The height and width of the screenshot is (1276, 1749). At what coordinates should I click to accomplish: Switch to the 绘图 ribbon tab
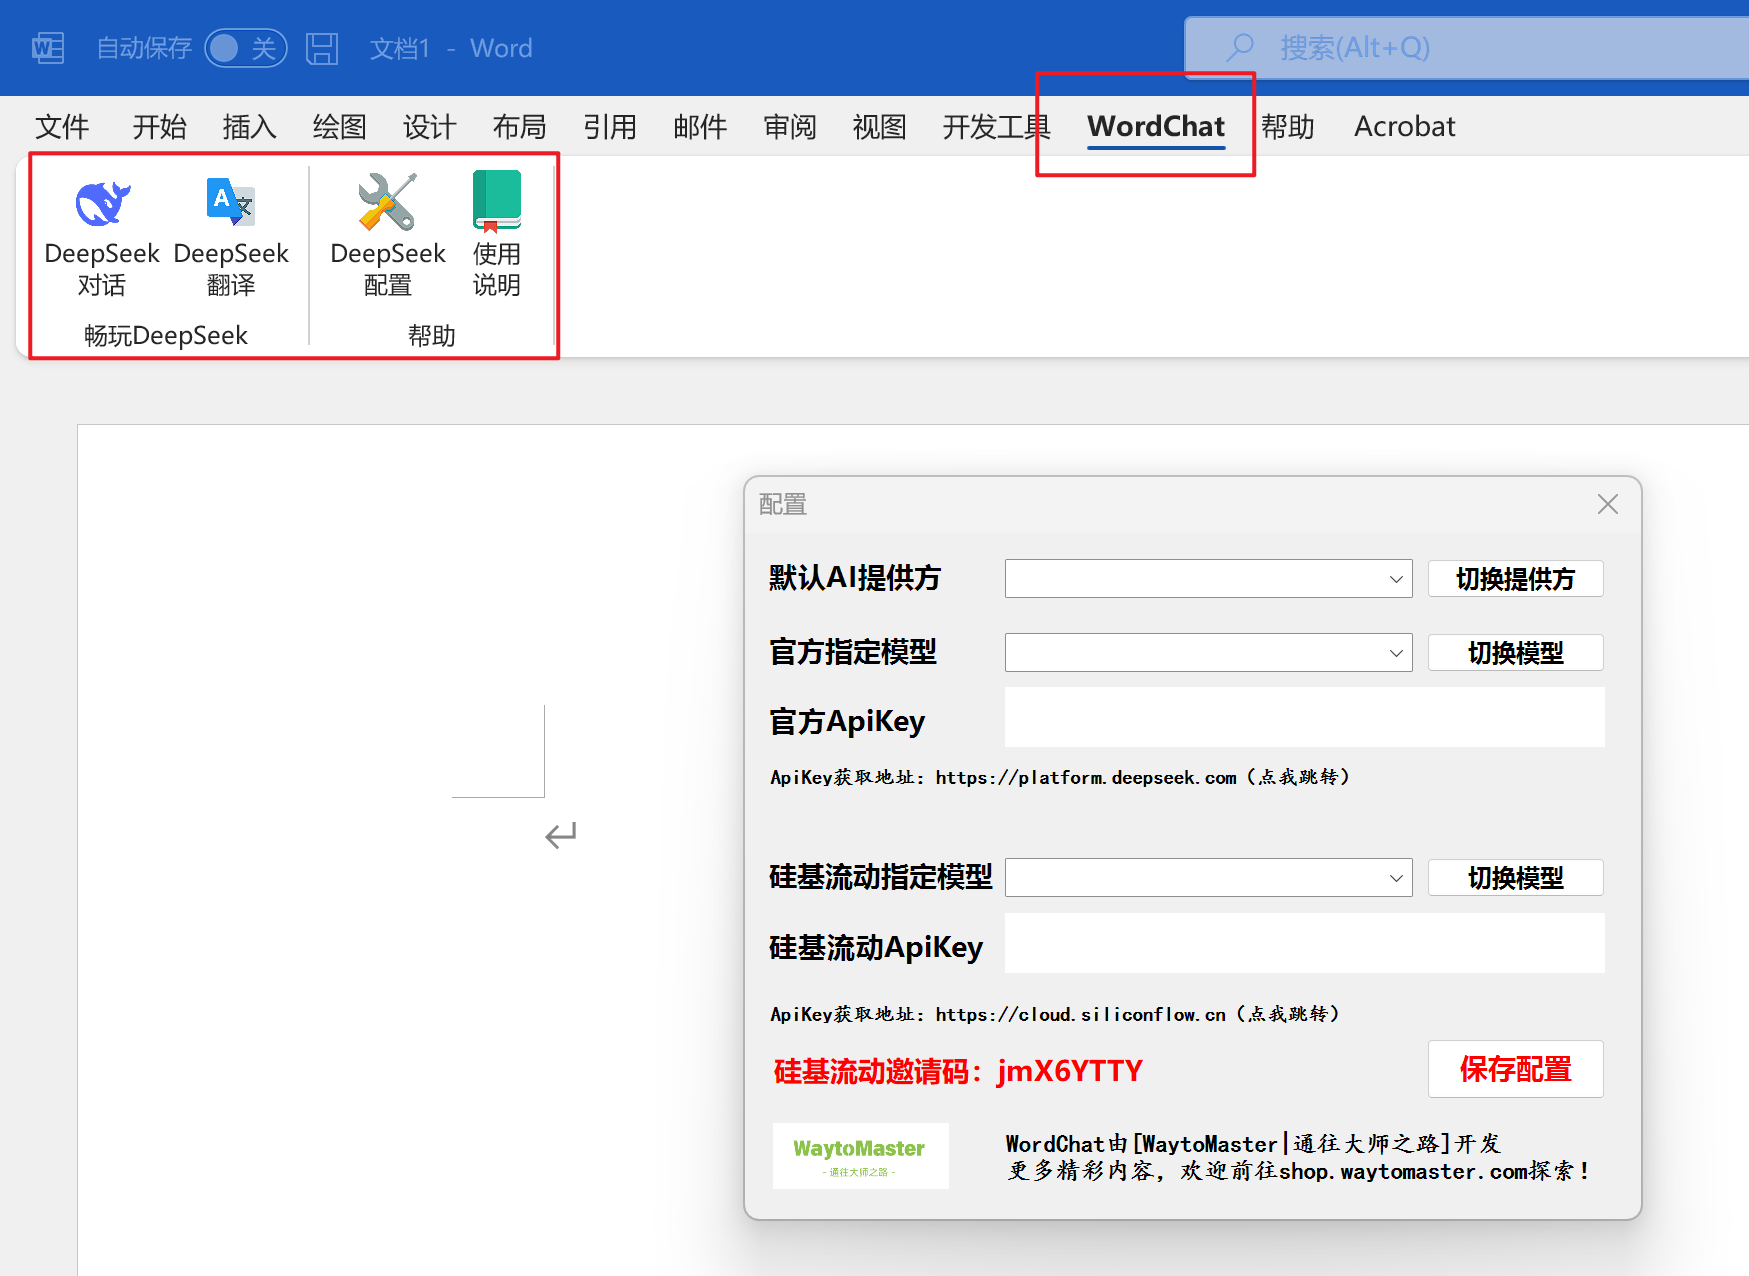(340, 127)
